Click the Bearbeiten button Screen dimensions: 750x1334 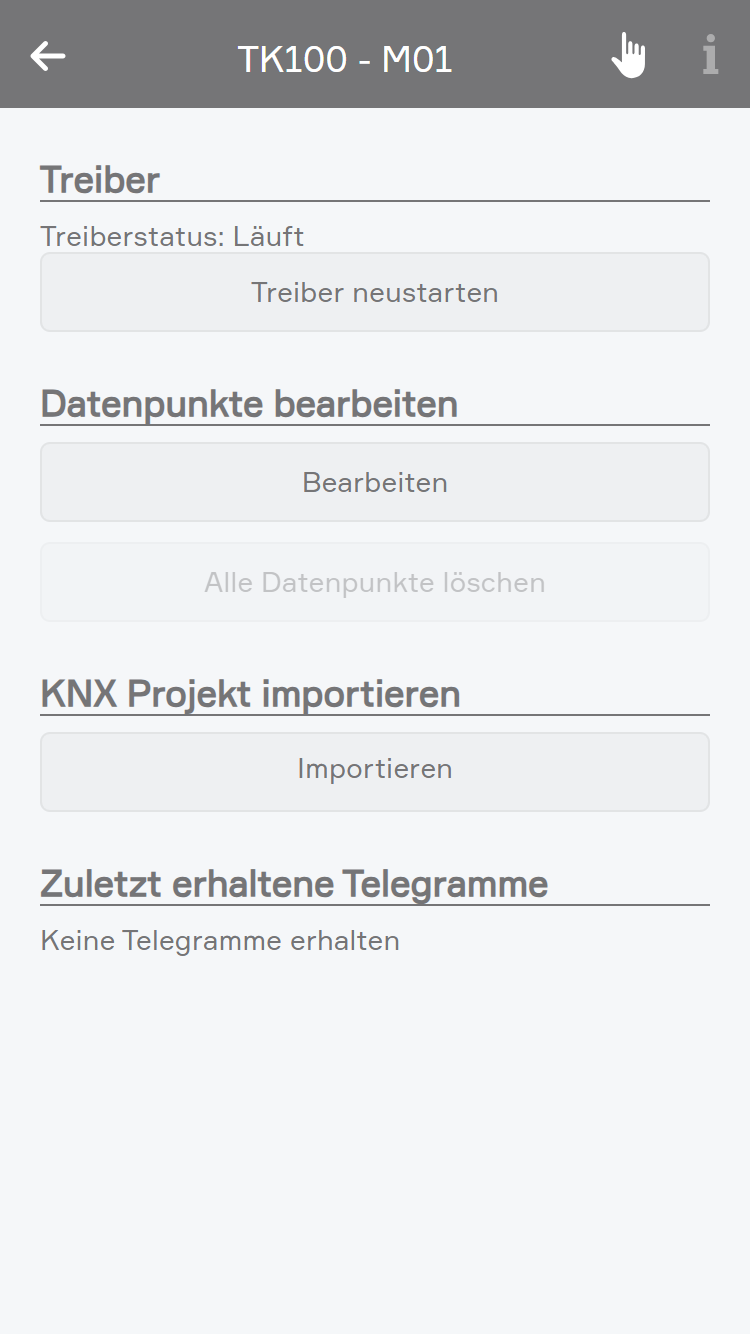coord(375,482)
